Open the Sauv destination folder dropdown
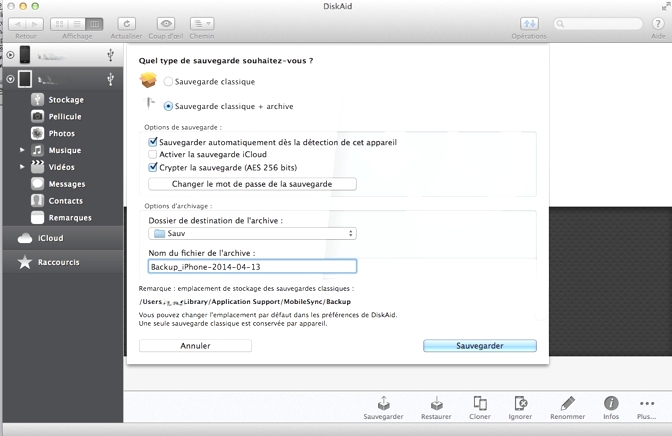The image size is (672, 436). pos(252,233)
